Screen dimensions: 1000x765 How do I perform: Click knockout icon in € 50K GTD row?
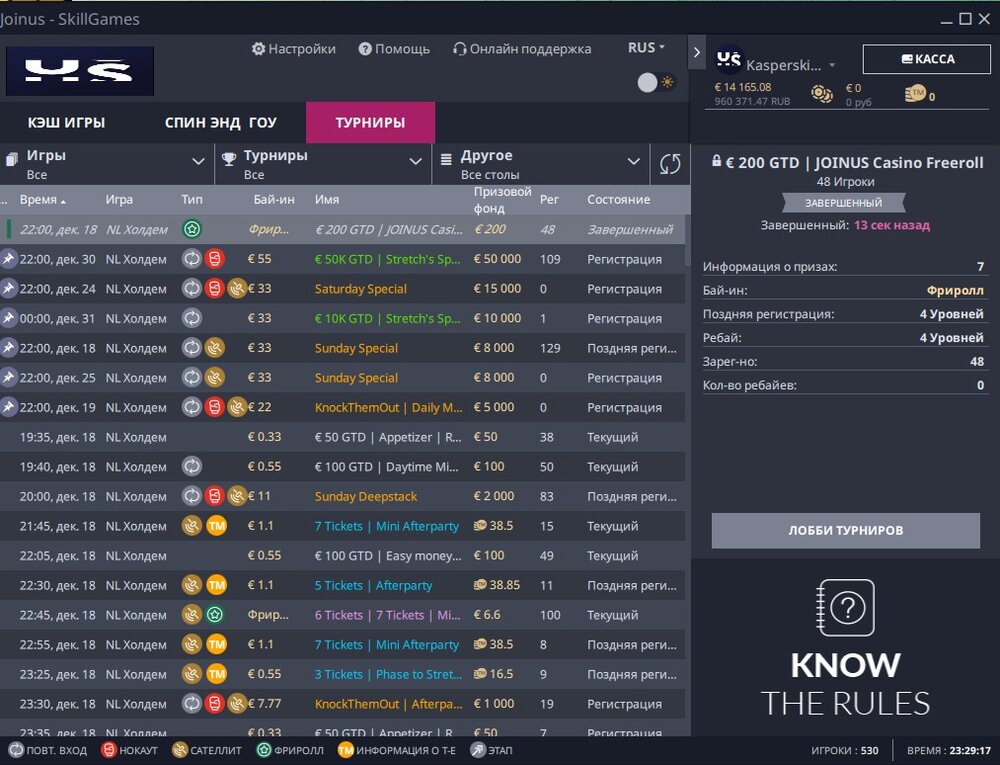[x=215, y=259]
